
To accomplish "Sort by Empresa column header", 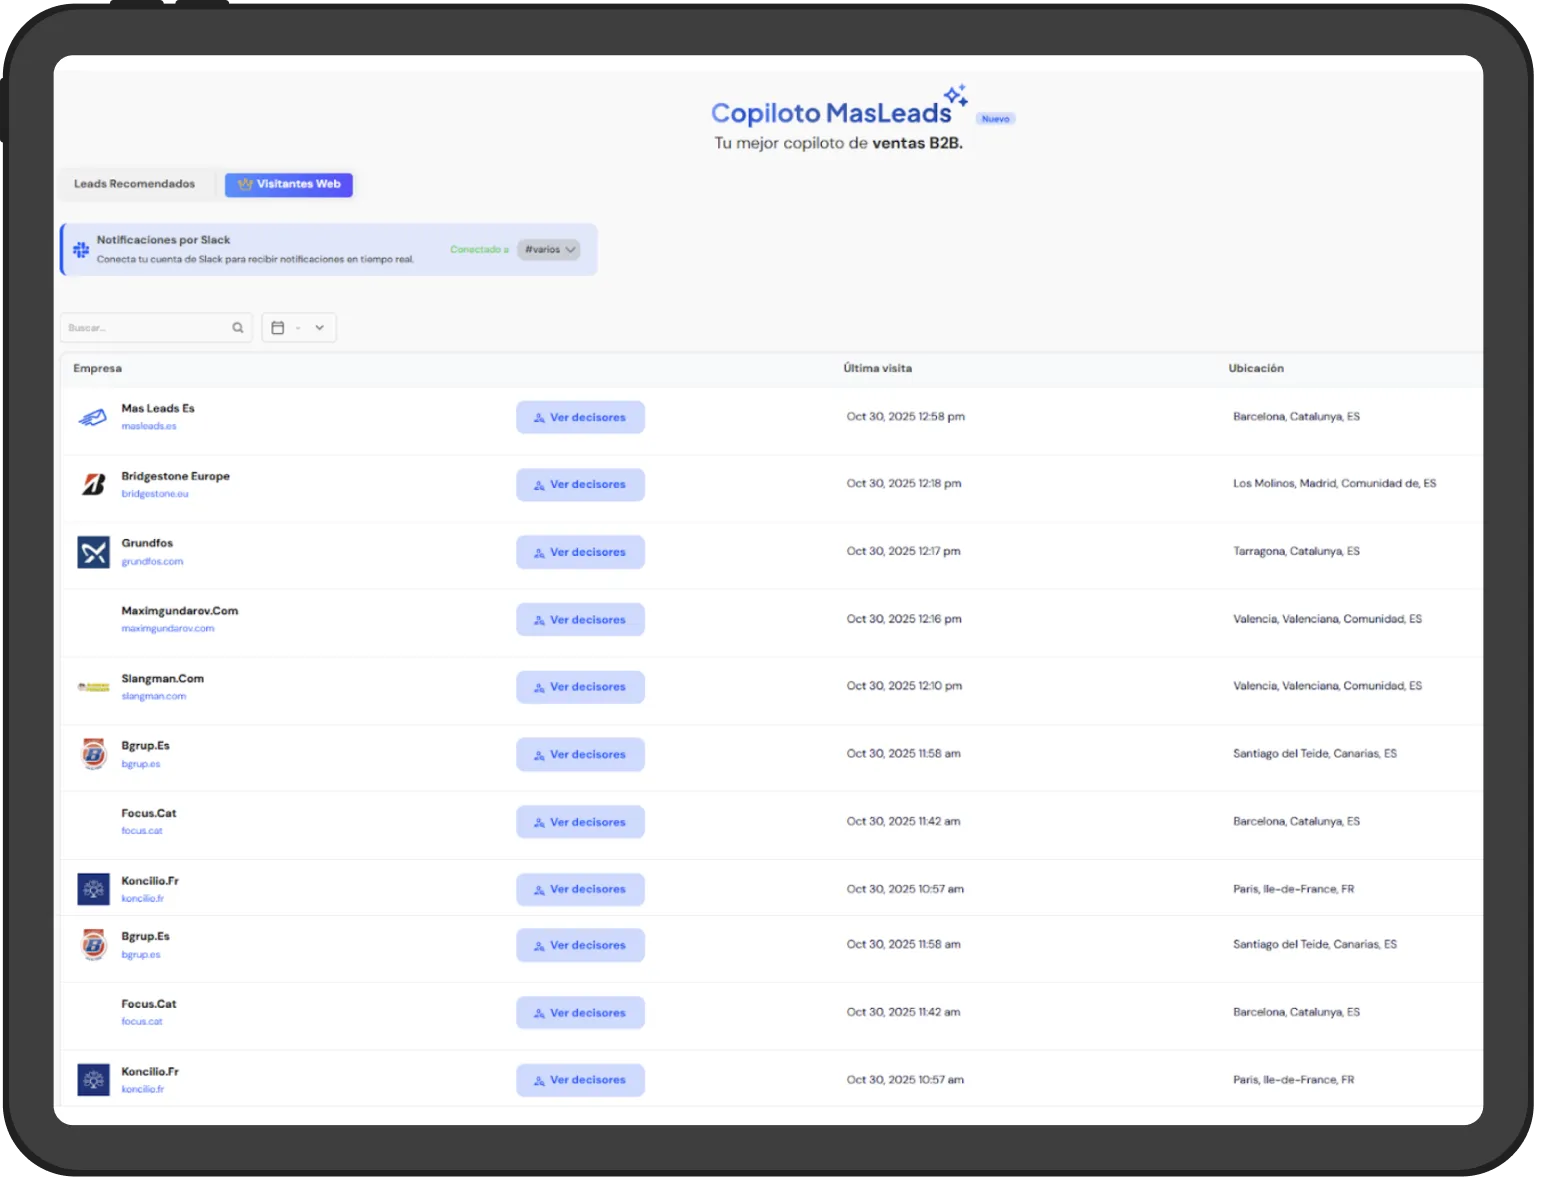I will (97, 369).
